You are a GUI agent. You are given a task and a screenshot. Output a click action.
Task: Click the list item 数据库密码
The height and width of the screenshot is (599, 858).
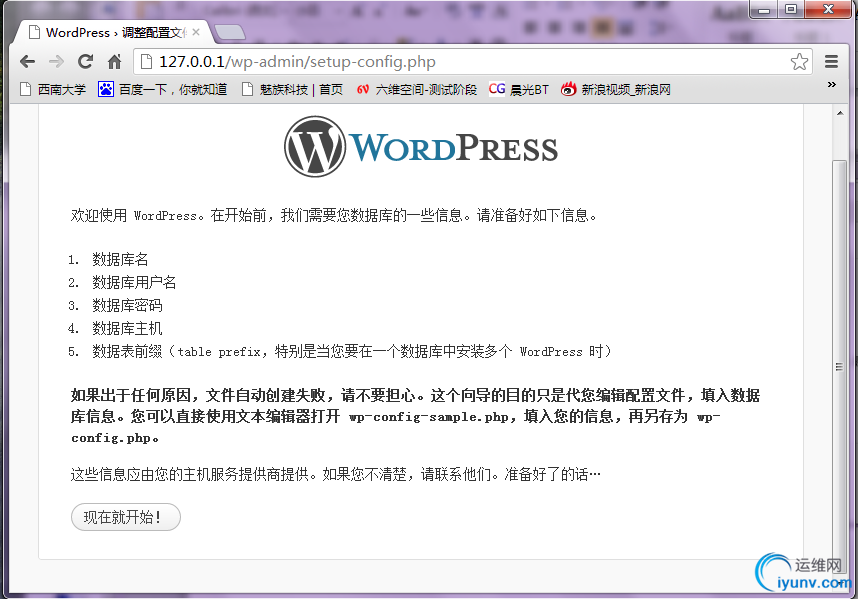pos(127,305)
